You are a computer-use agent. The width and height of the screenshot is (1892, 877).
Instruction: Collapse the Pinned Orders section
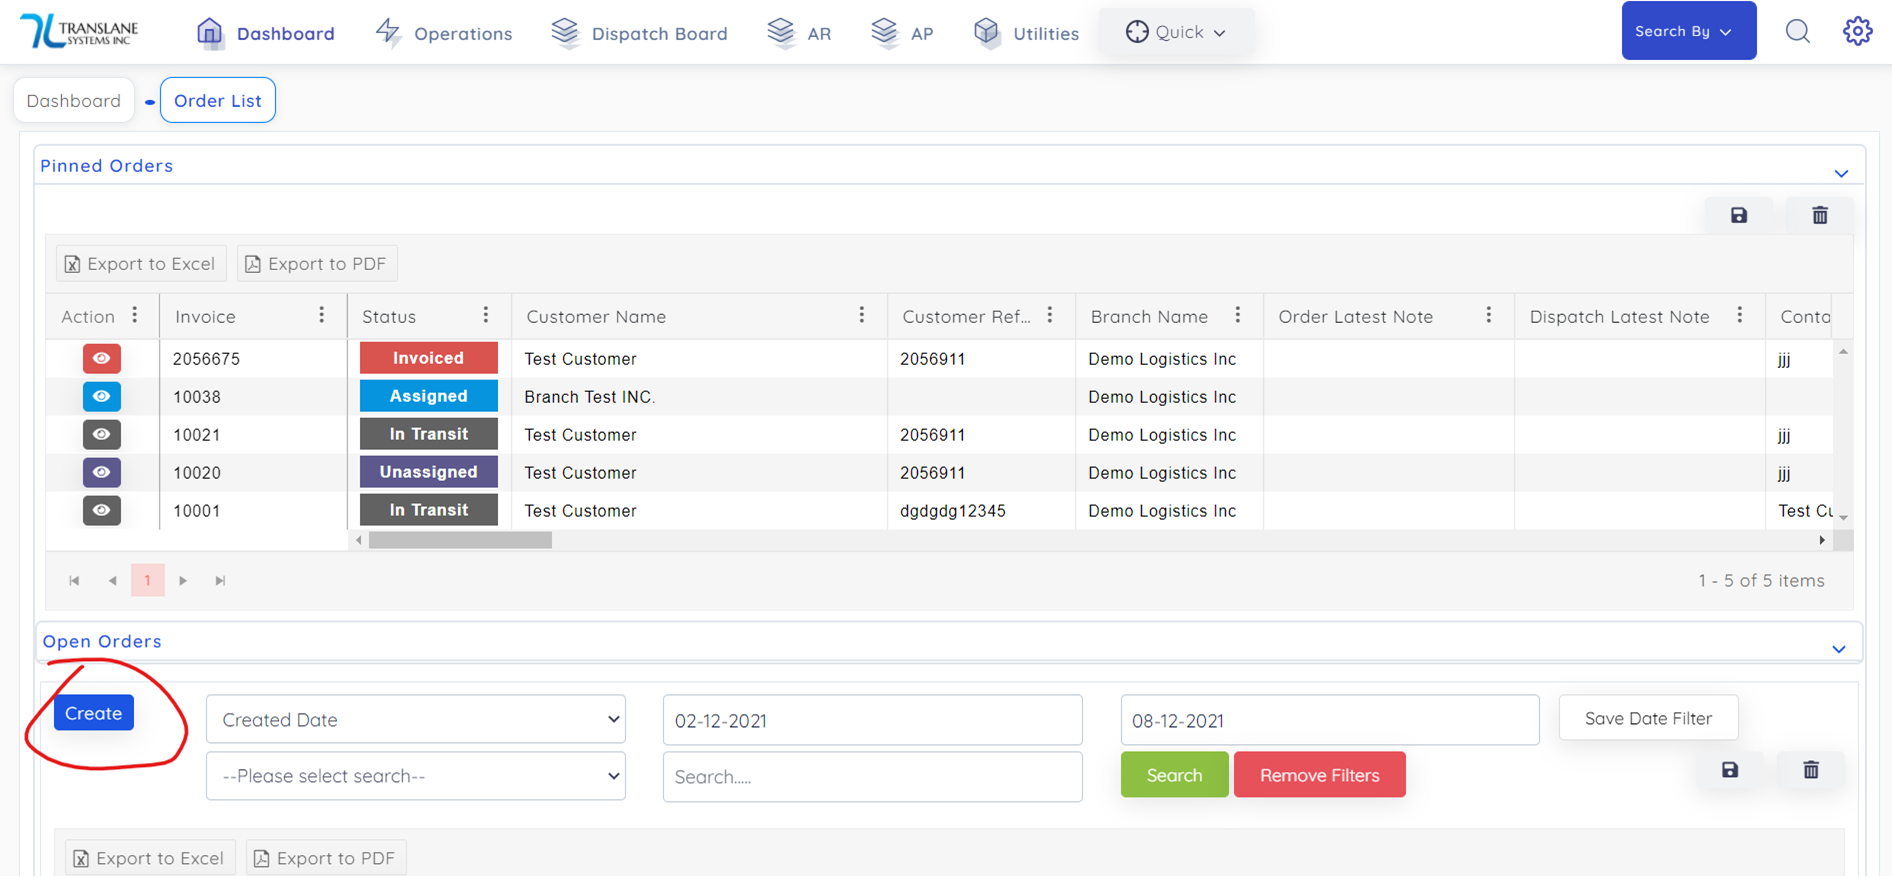click(1841, 173)
